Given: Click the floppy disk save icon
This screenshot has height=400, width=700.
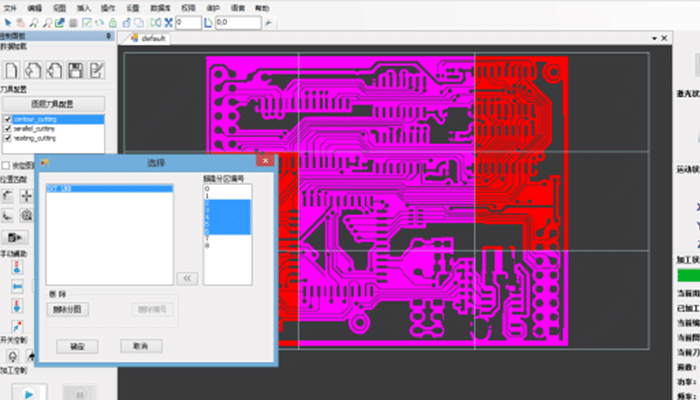Looking at the screenshot, I should [x=75, y=70].
